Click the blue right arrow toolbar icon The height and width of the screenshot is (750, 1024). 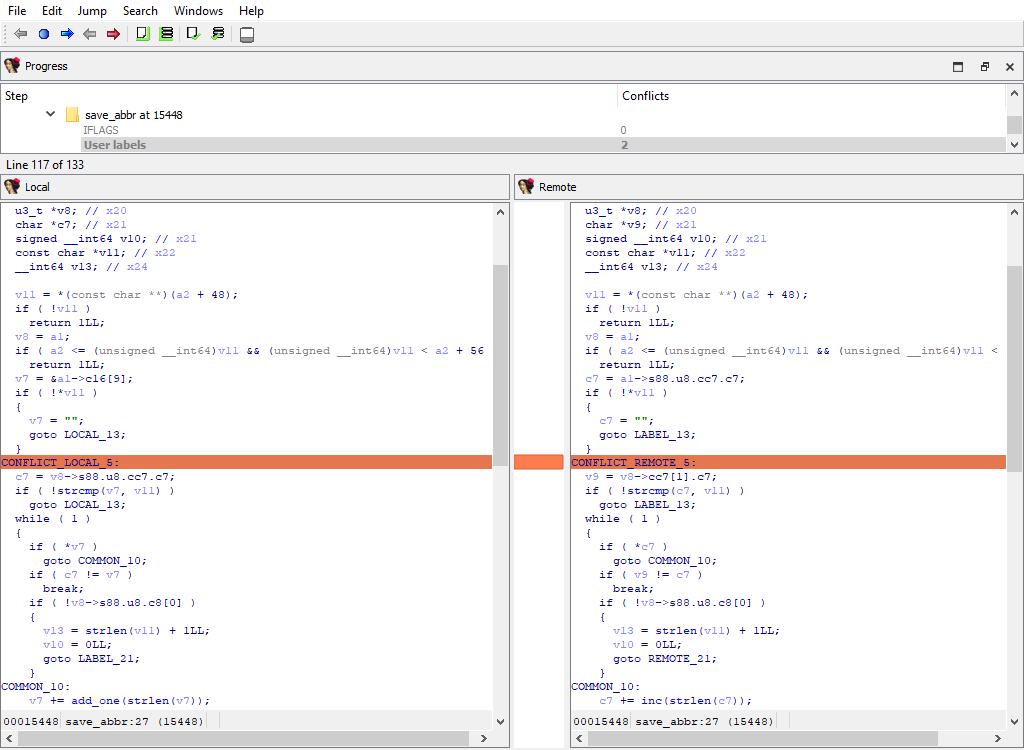67,34
